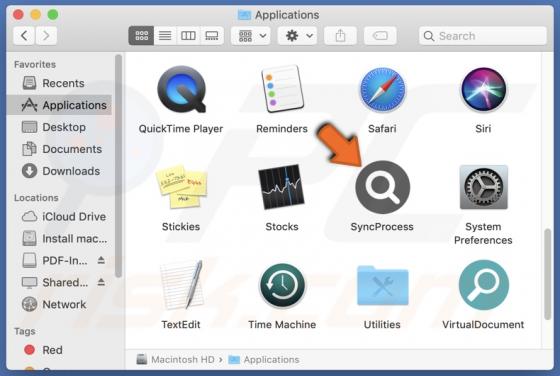The height and width of the screenshot is (376, 560).
Task: Click the System Preferences name label
Action: 483,234
